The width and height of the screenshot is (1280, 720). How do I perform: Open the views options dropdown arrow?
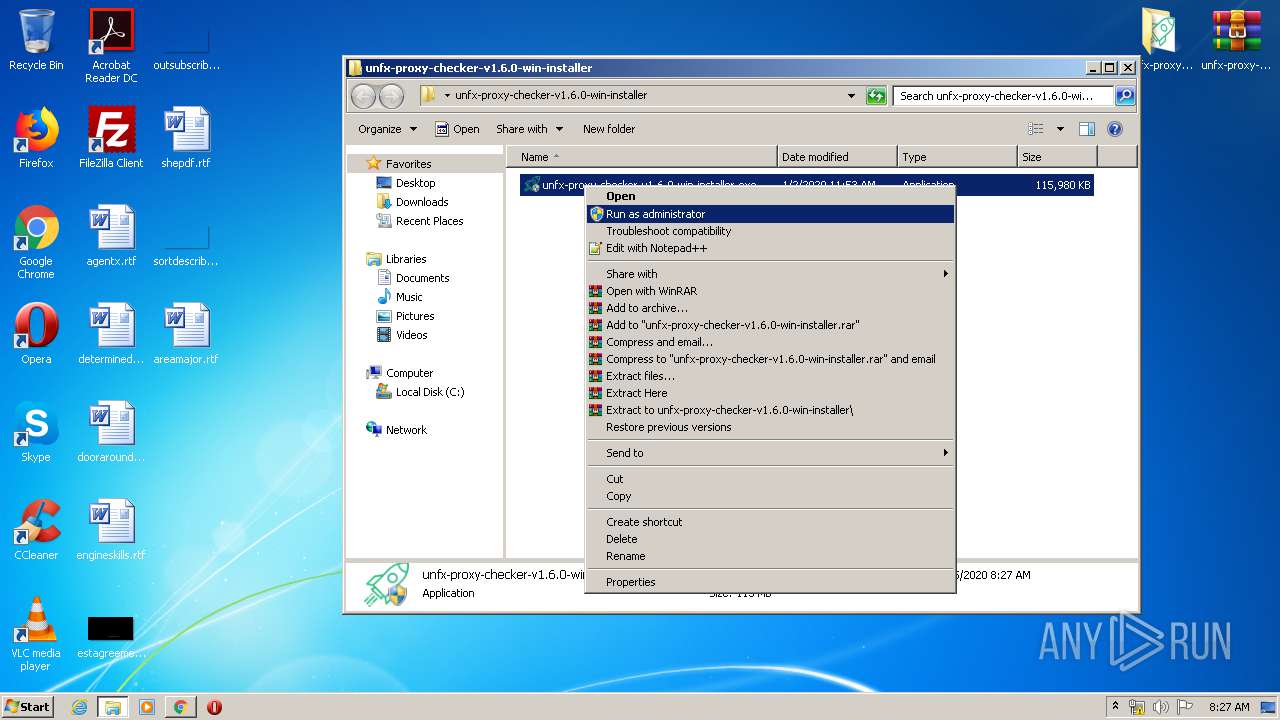tap(1060, 129)
